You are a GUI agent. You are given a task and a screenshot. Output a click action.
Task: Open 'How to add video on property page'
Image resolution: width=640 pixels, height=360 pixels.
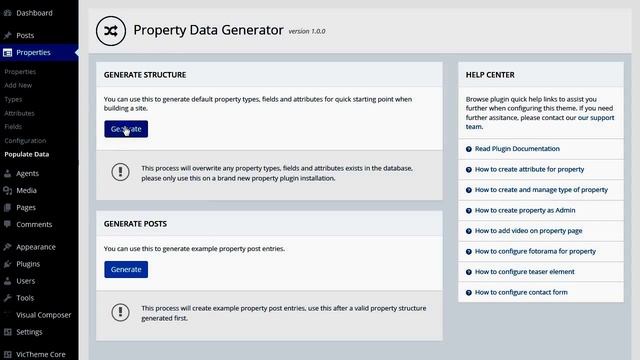coord(529,231)
